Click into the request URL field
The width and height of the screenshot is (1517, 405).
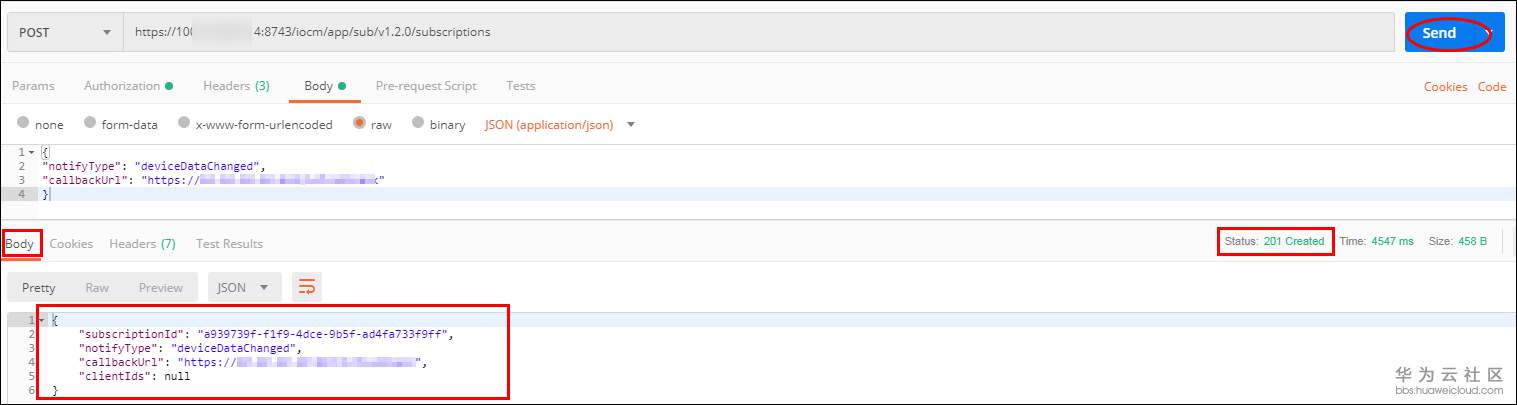pos(760,32)
